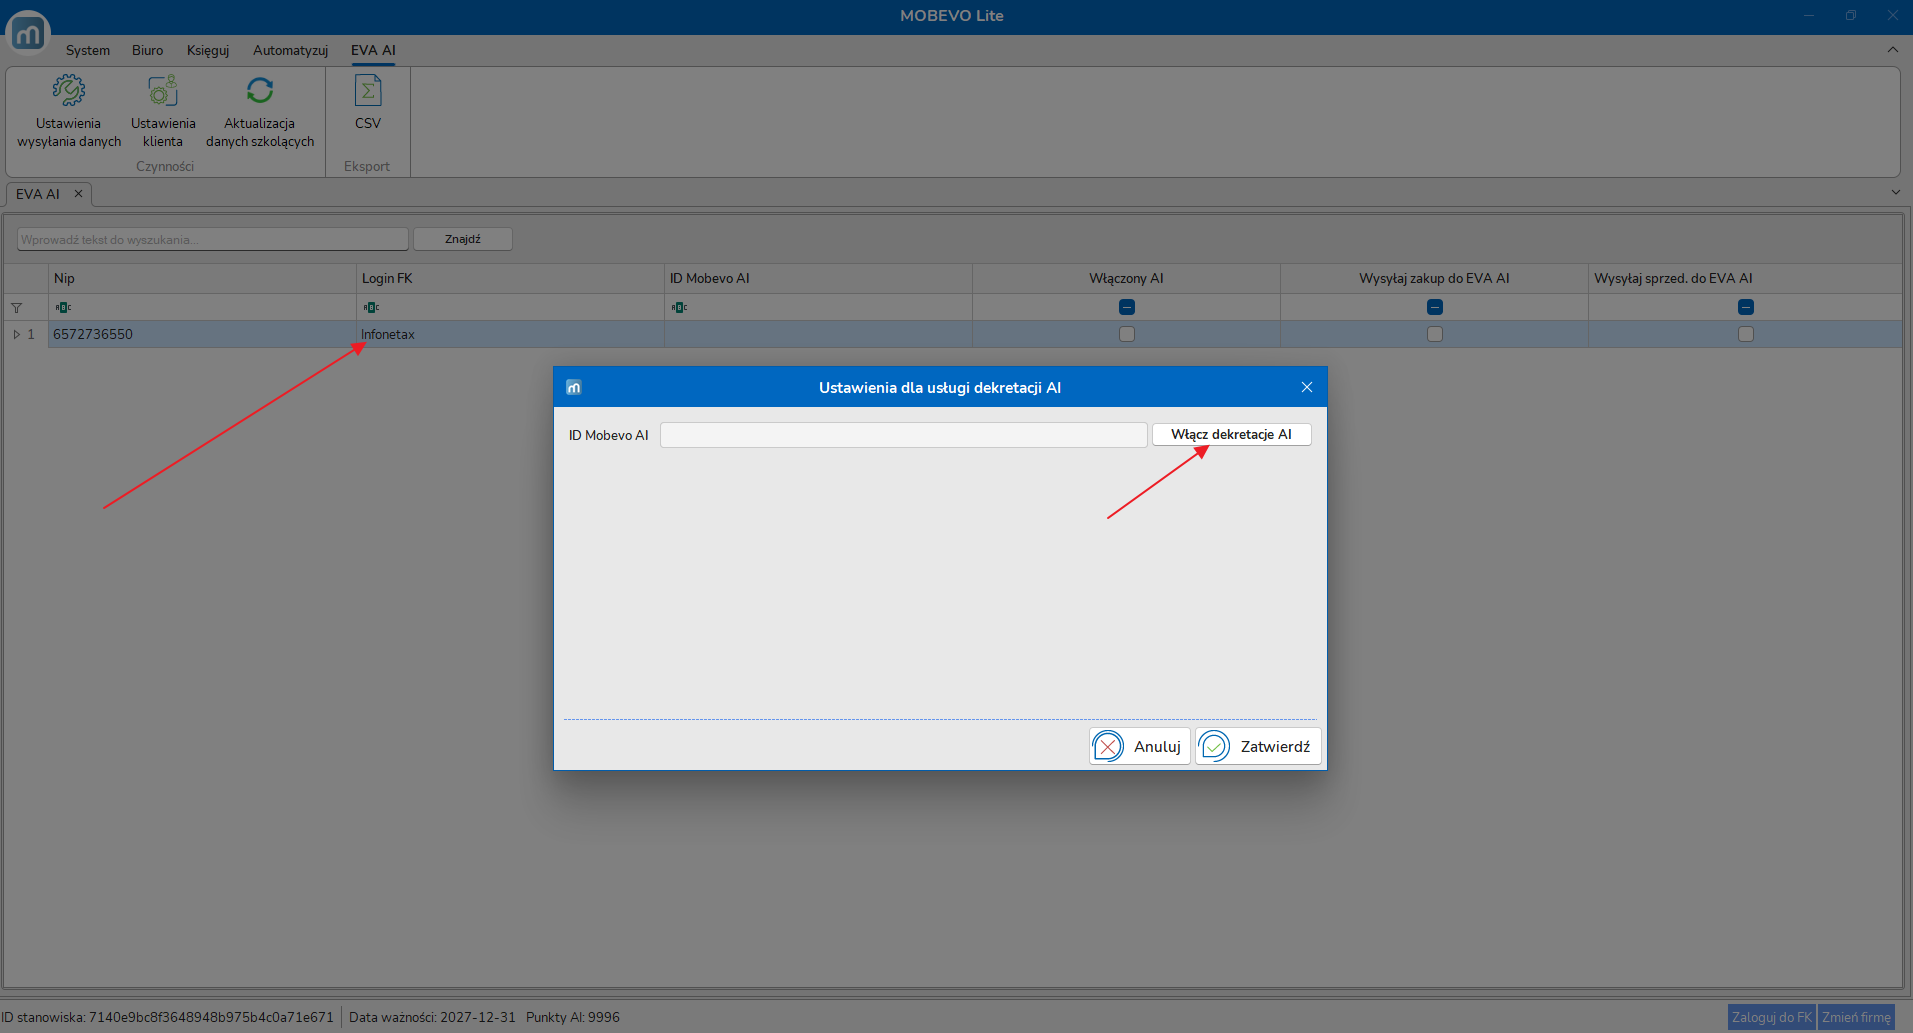
Task: Collapse the ribbon with top-right chevron
Action: pyautogui.click(x=1893, y=50)
